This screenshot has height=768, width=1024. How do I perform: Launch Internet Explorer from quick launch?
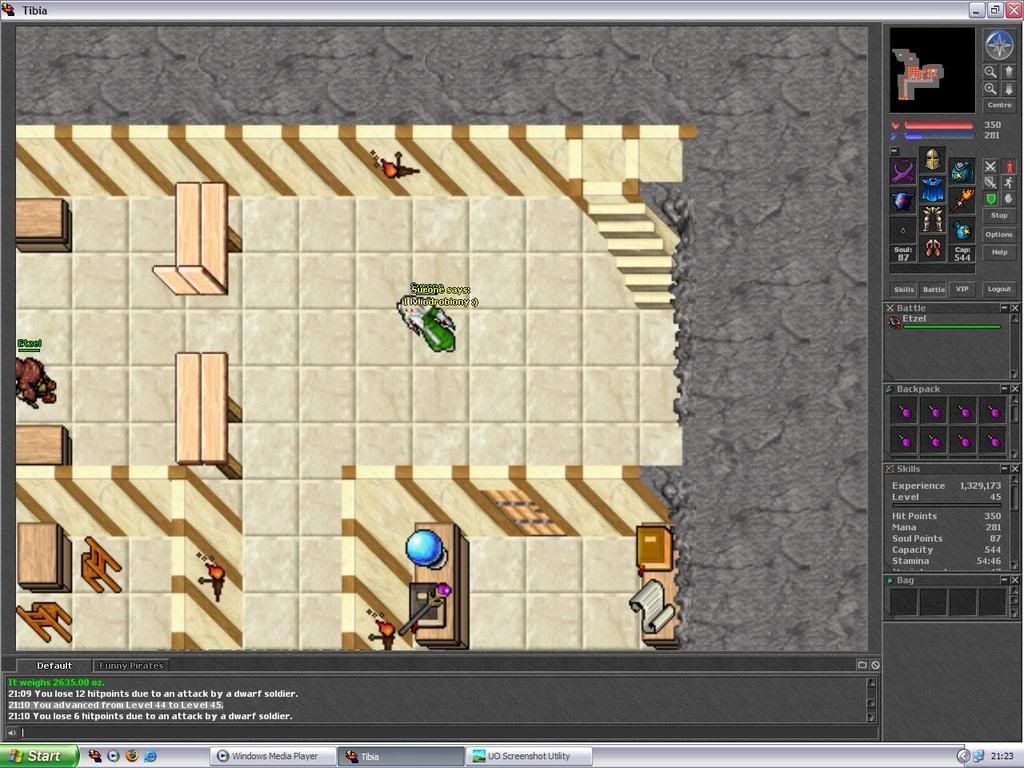[150, 756]
